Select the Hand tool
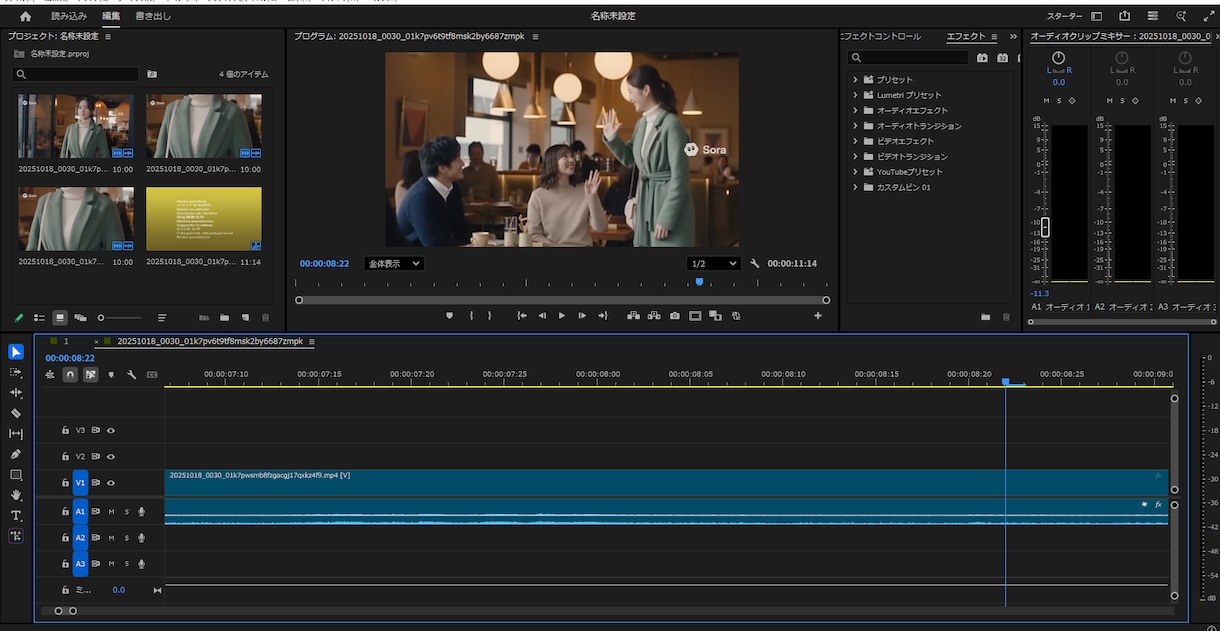Image resolution: width=1220 pixels, height=631 pixels. (x=16, y=495)
